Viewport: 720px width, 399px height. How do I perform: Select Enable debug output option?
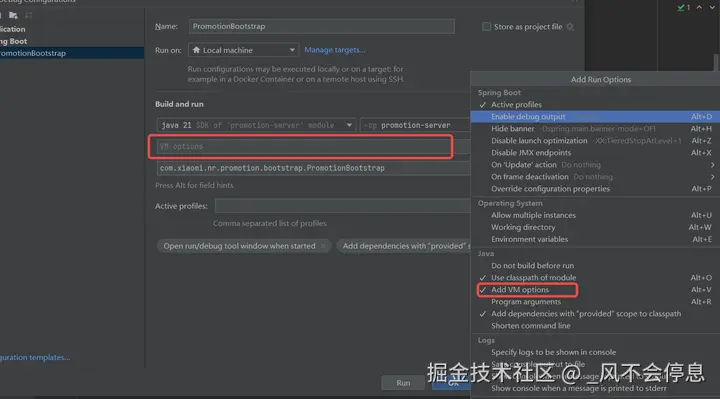tap(595, 117)
